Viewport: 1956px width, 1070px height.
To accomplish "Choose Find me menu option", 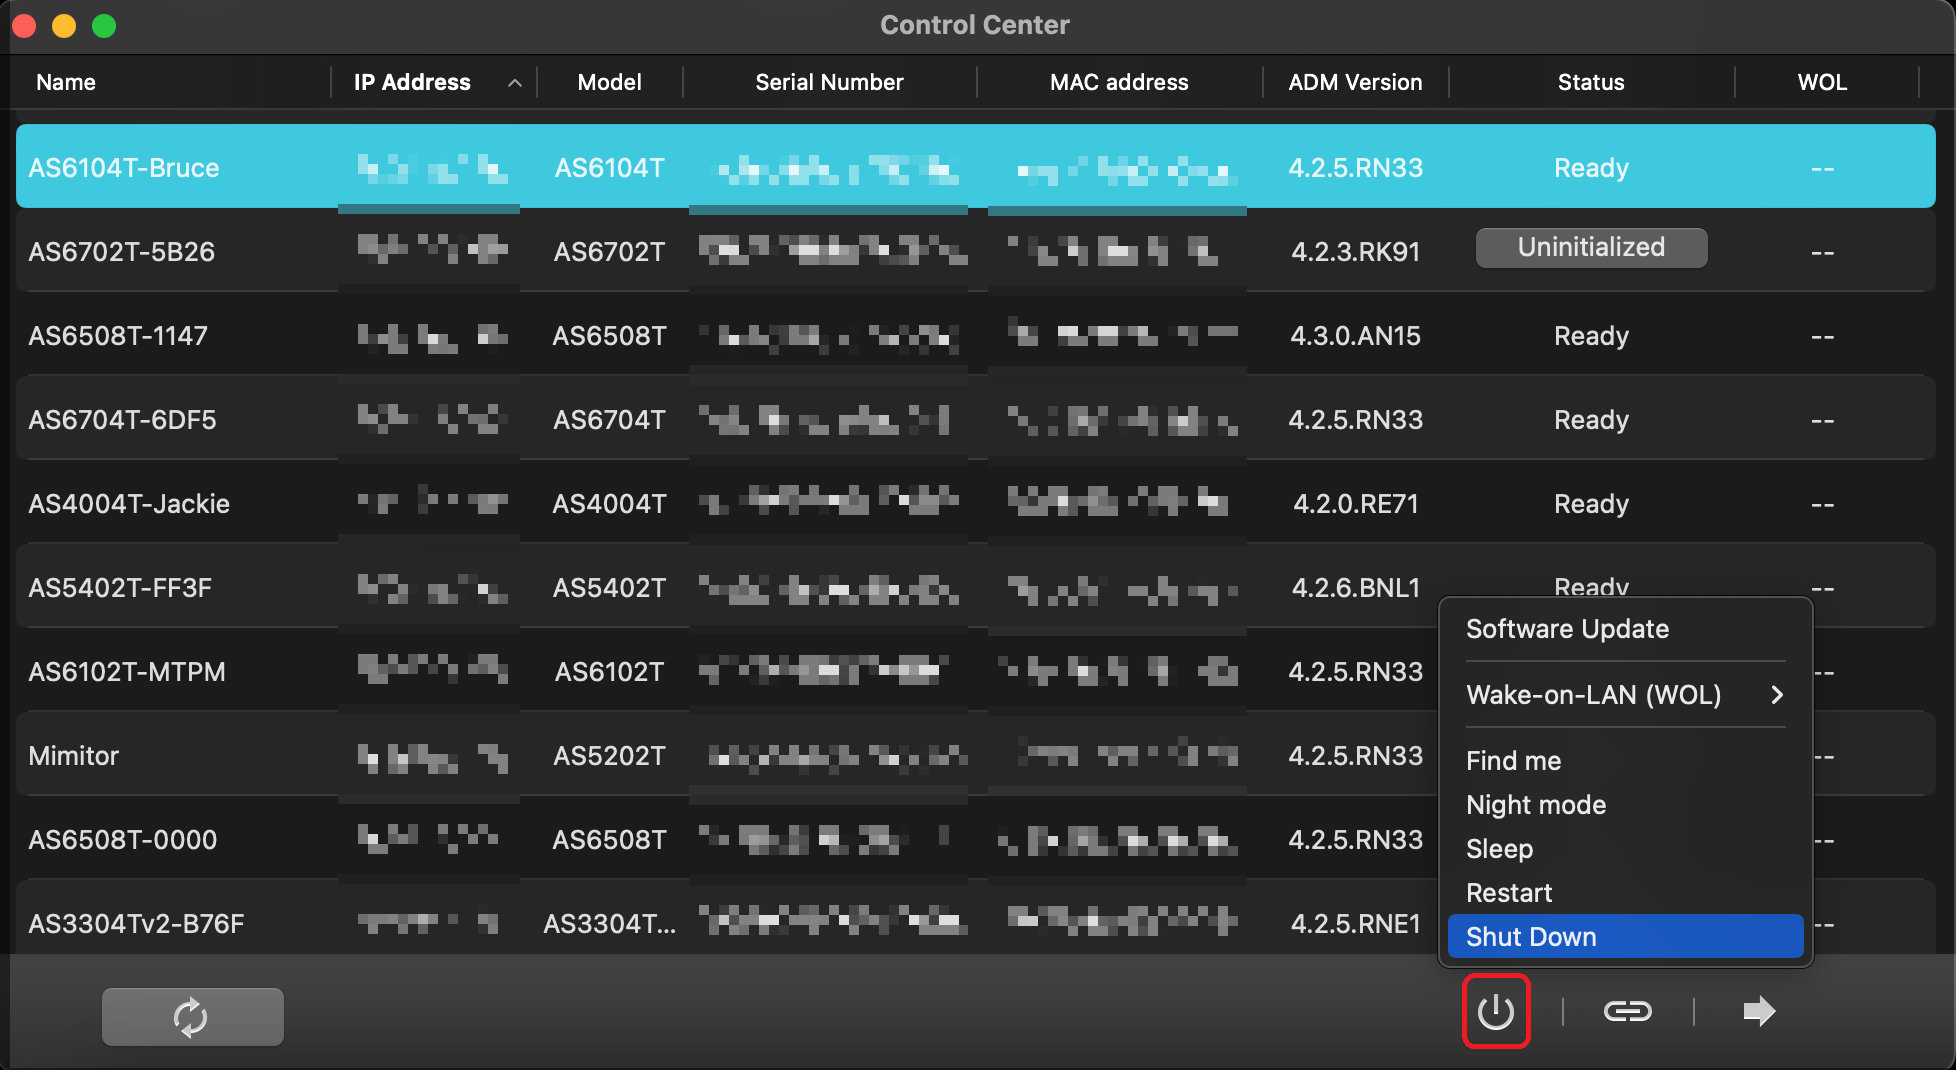I will (x=1513, y=761).
